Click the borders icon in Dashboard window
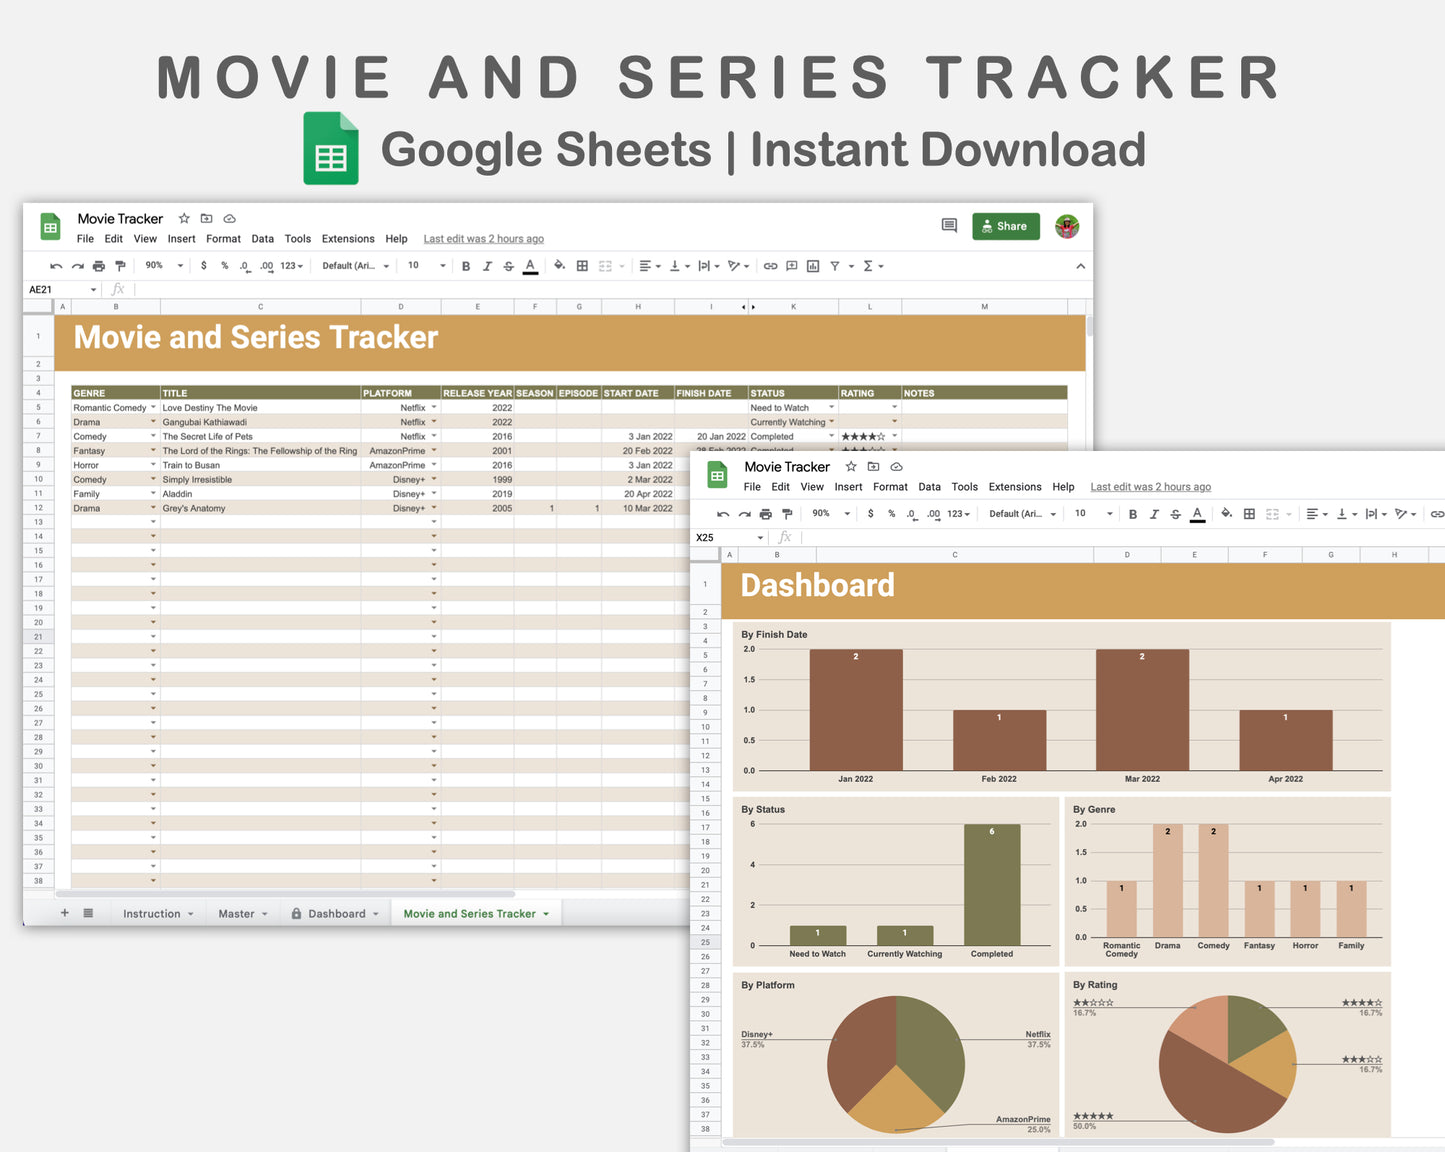This screenshot has width=1445, height=1152. click(1249, 514)
